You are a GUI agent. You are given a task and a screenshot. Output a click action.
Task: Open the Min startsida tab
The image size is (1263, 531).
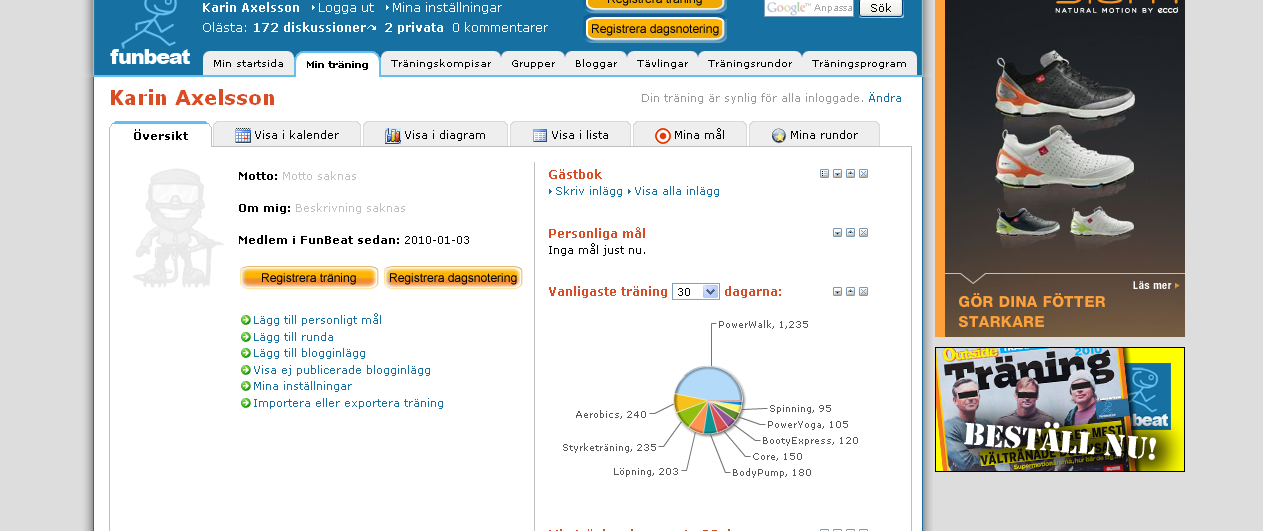[248, 63]
